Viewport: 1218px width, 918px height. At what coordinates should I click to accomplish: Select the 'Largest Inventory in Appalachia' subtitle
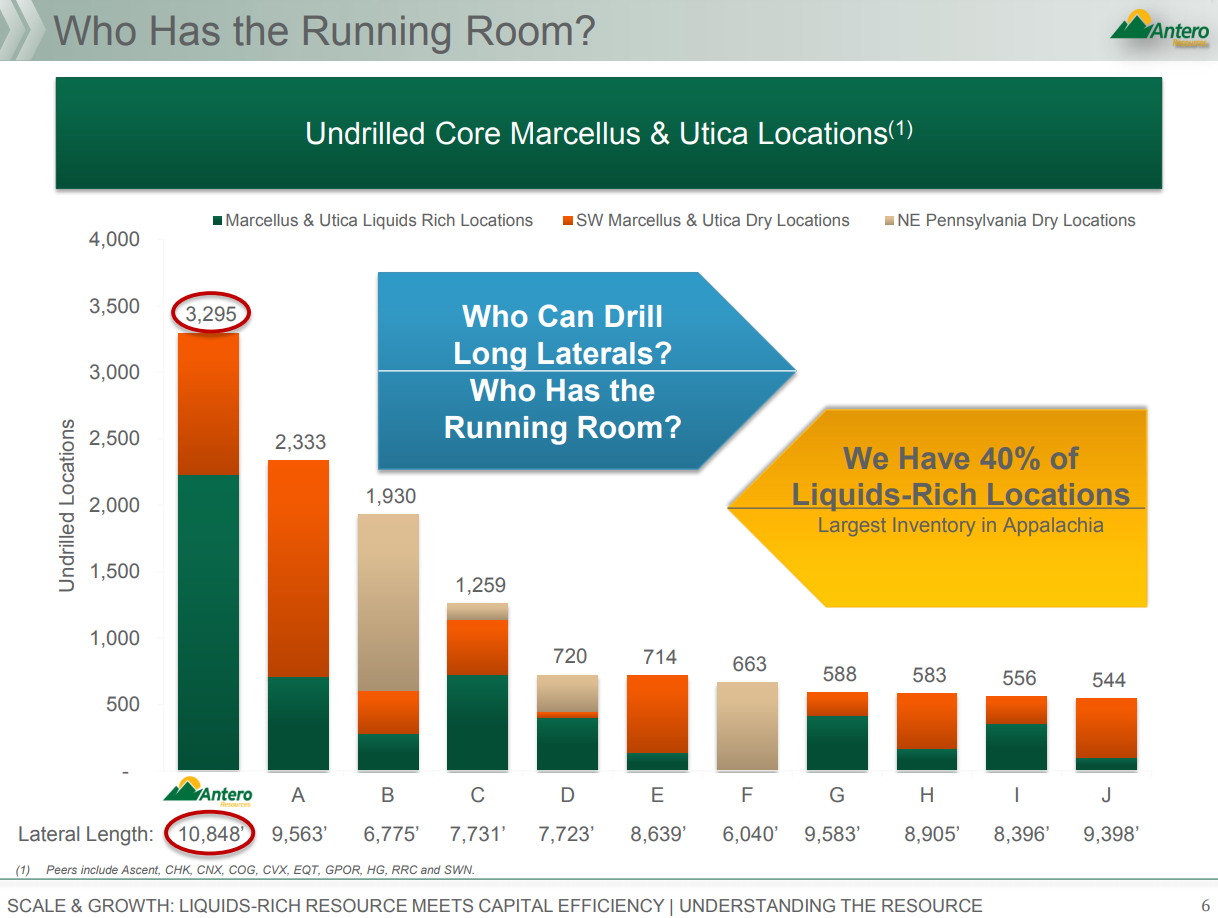(960, 525)
